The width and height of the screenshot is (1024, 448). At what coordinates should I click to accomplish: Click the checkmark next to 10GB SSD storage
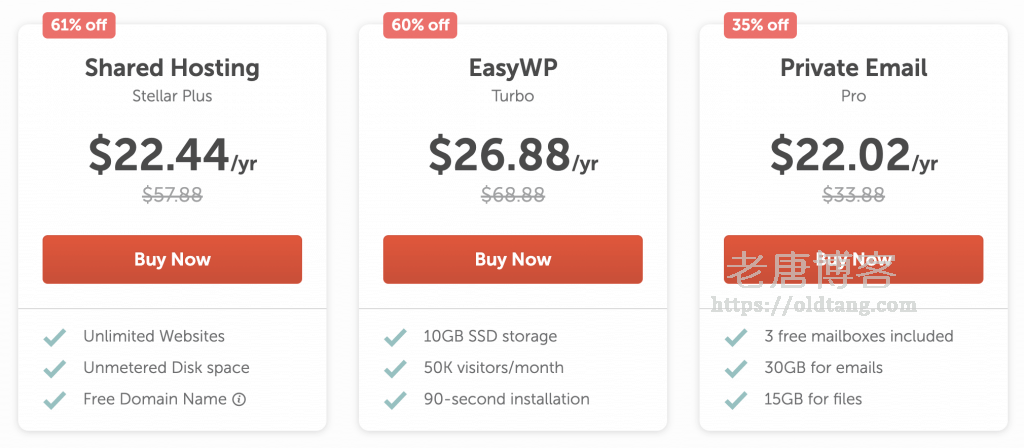pyautogui.click(x=395, y=337)
